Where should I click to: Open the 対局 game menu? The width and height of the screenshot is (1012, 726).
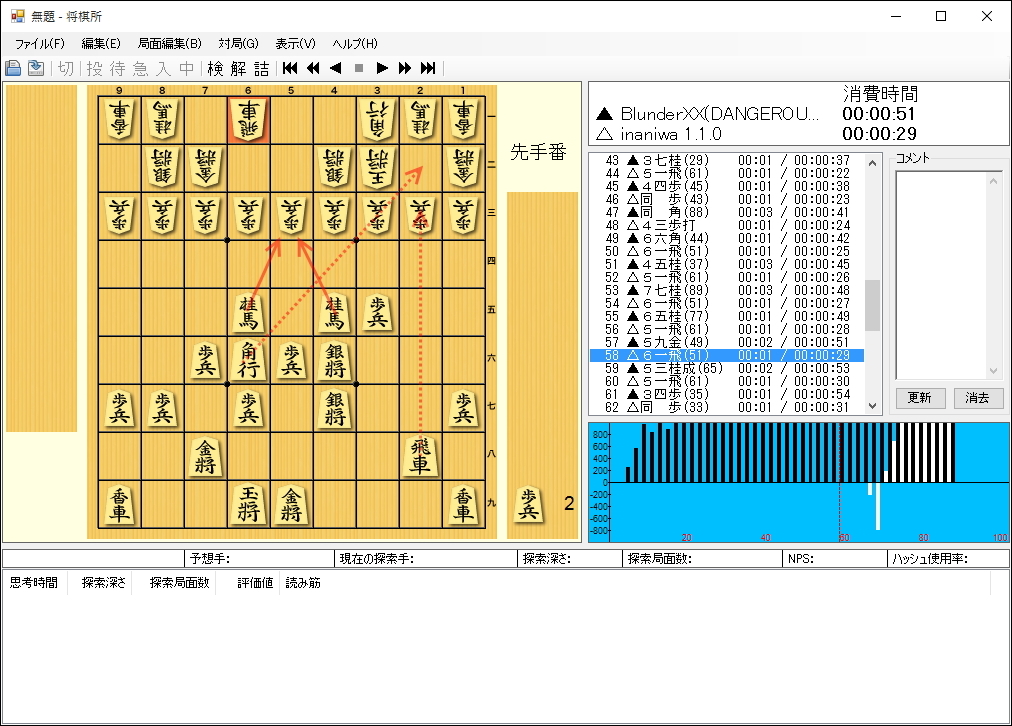pyautogui.click(x=237, y=44)
